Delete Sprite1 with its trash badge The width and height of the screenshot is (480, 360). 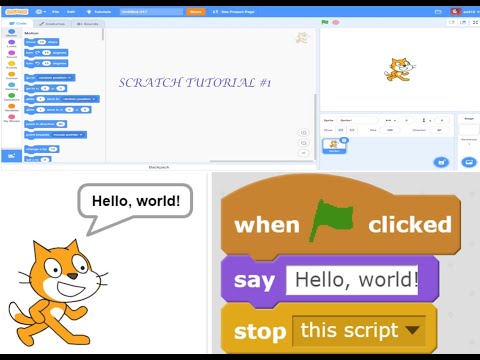click(344, 140)
